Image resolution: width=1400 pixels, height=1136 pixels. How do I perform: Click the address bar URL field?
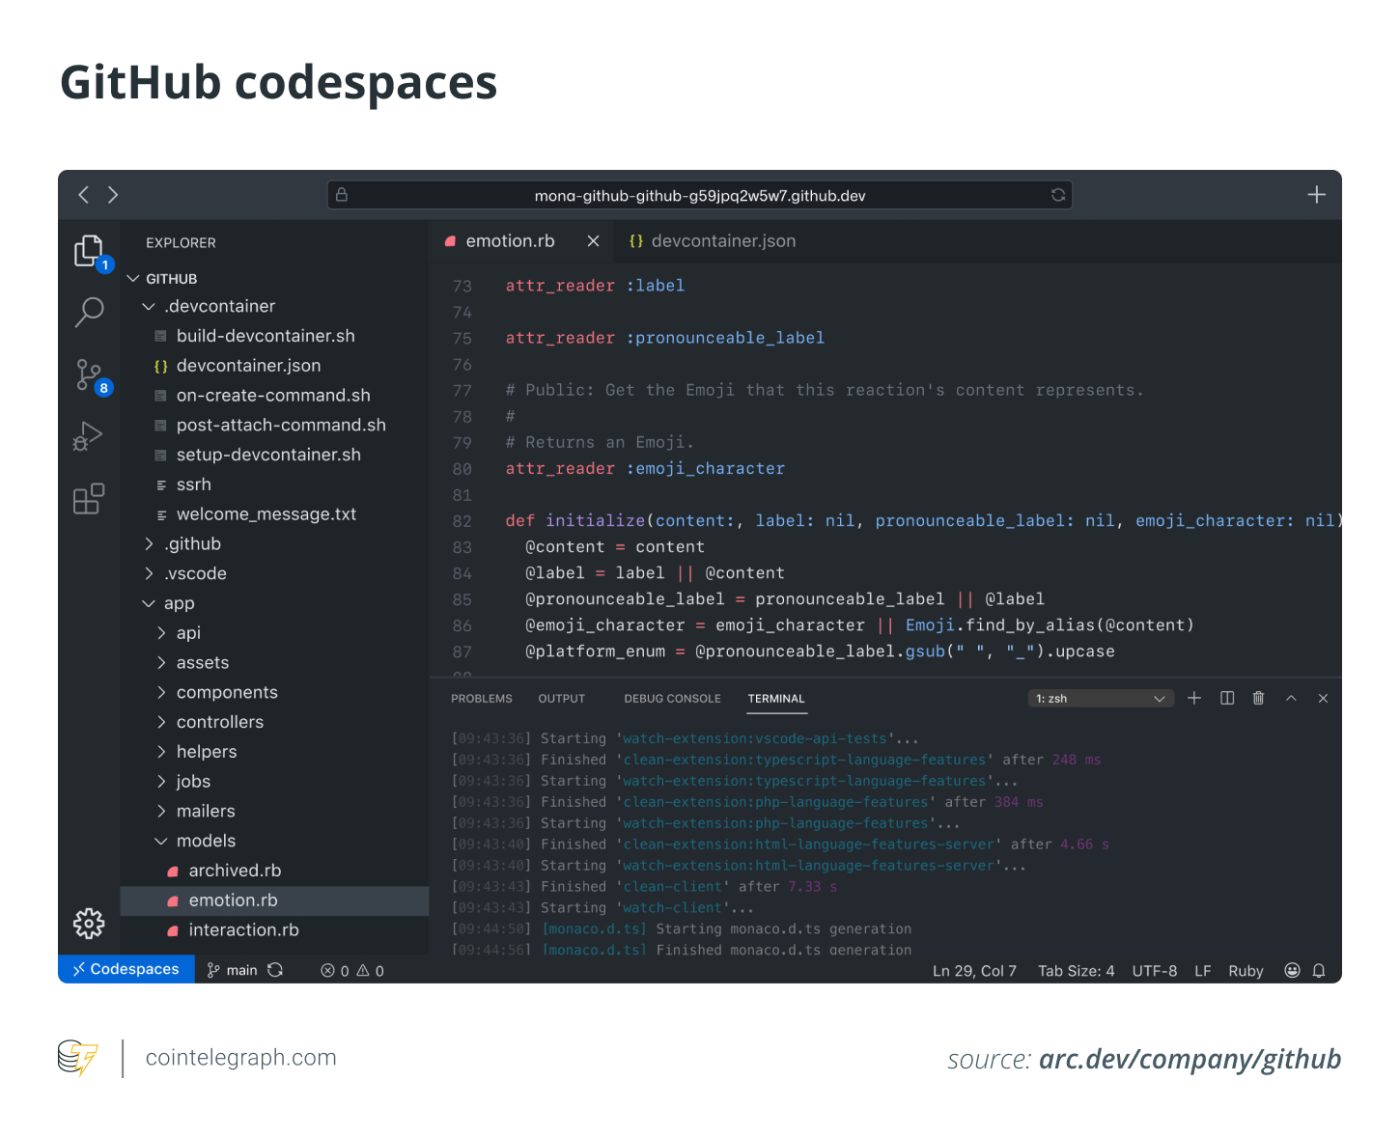(700, 195)
